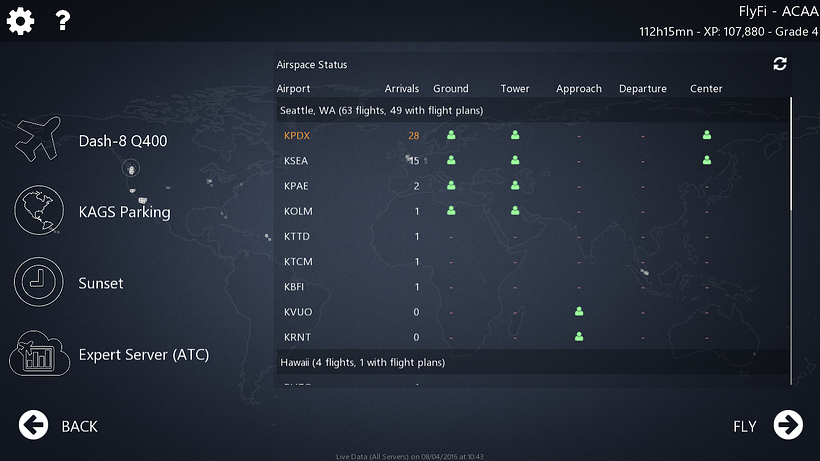Refresh the Airspace Status list

[780, 64]
